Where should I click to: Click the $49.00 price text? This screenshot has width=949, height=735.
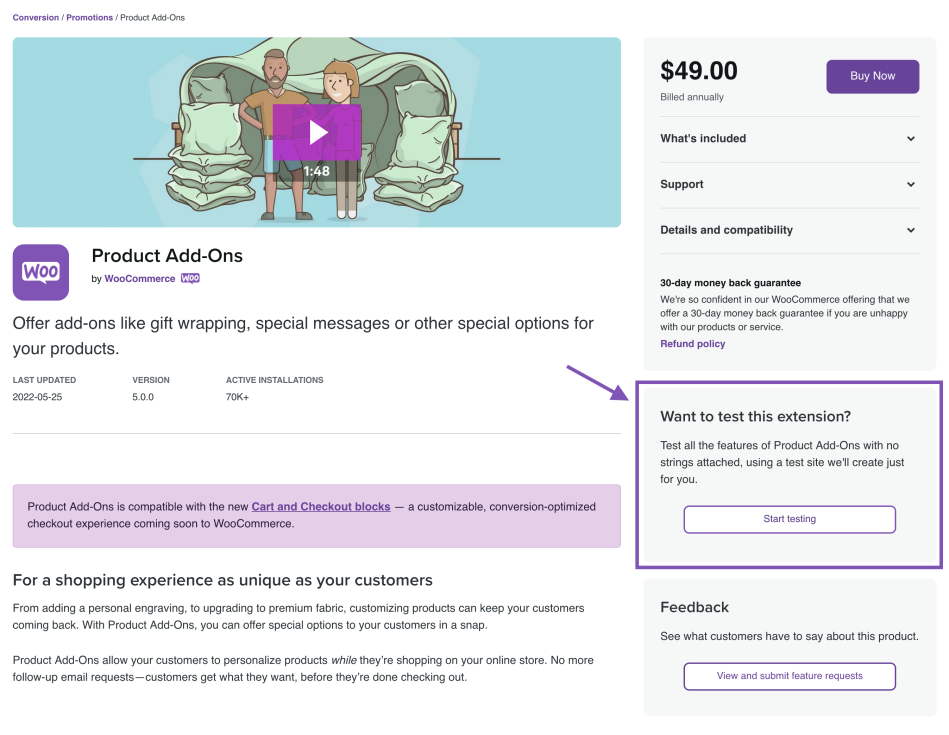click(699, 71)
